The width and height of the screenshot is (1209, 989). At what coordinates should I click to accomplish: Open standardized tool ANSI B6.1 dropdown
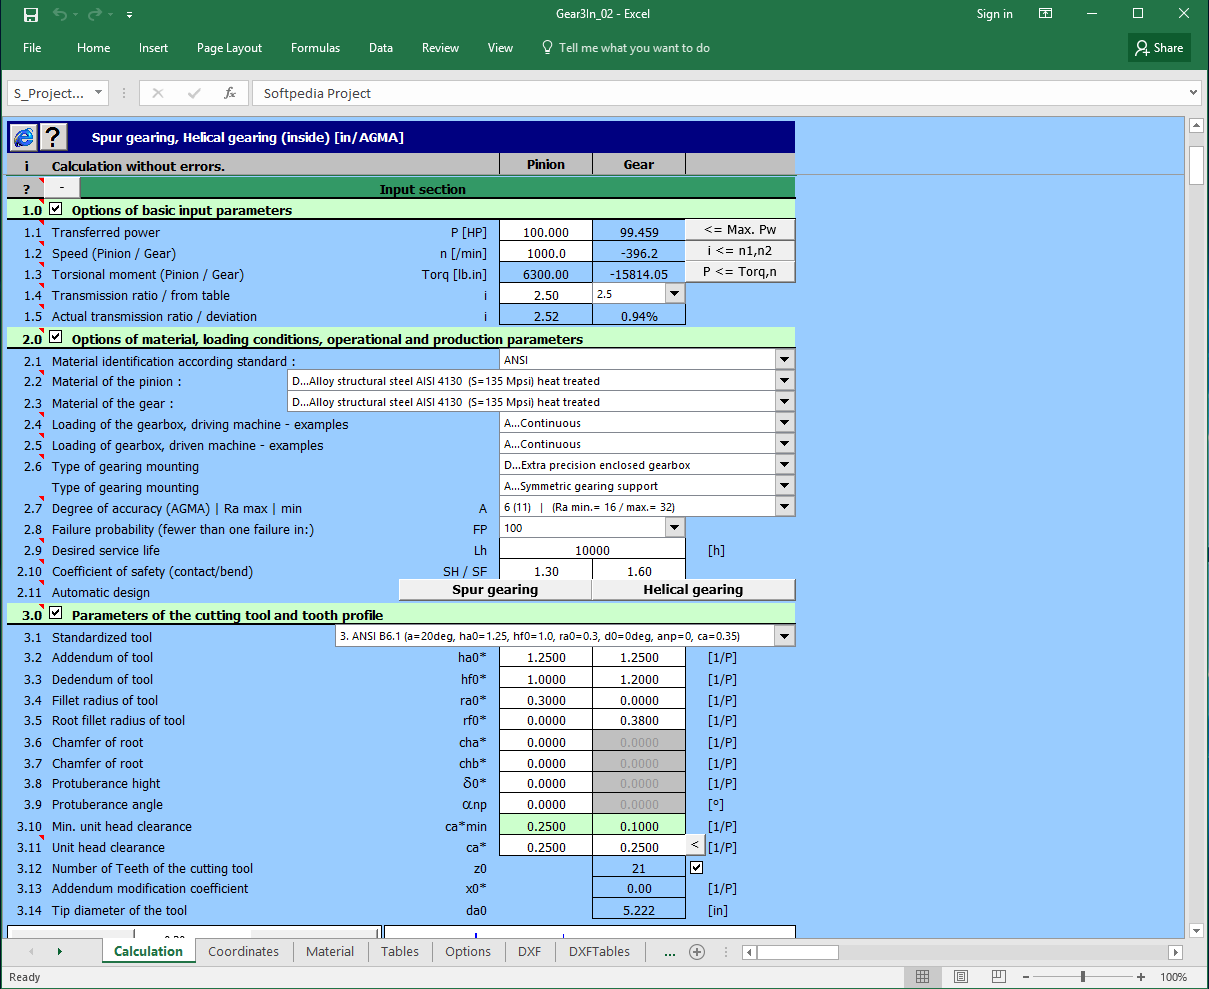(x=785, y=636)
